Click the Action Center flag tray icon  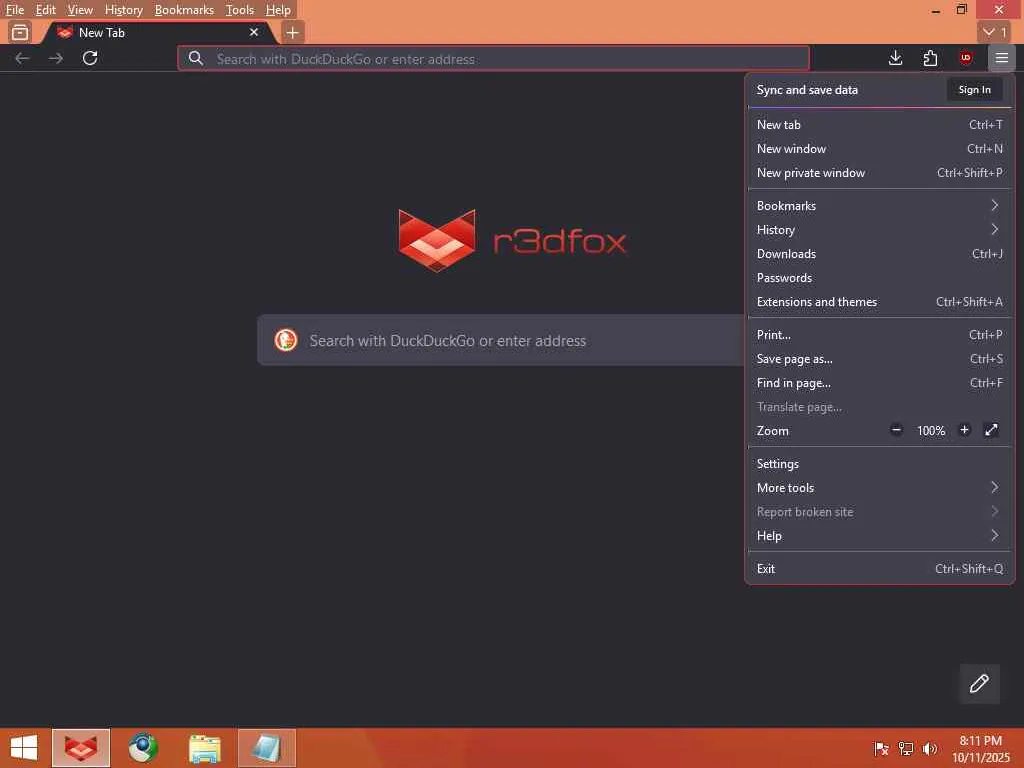tap(881, 748)
